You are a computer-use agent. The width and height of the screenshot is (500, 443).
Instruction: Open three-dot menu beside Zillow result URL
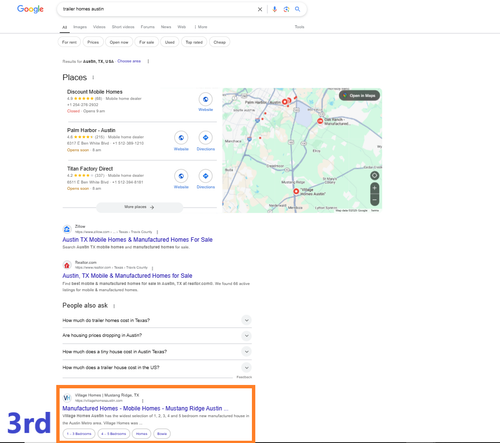point(157,232)
